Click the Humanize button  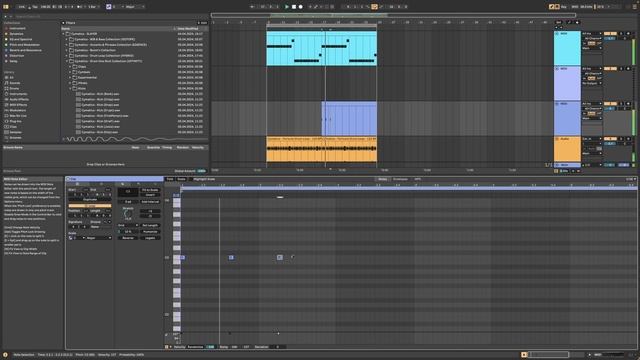(x=150, y=231)
